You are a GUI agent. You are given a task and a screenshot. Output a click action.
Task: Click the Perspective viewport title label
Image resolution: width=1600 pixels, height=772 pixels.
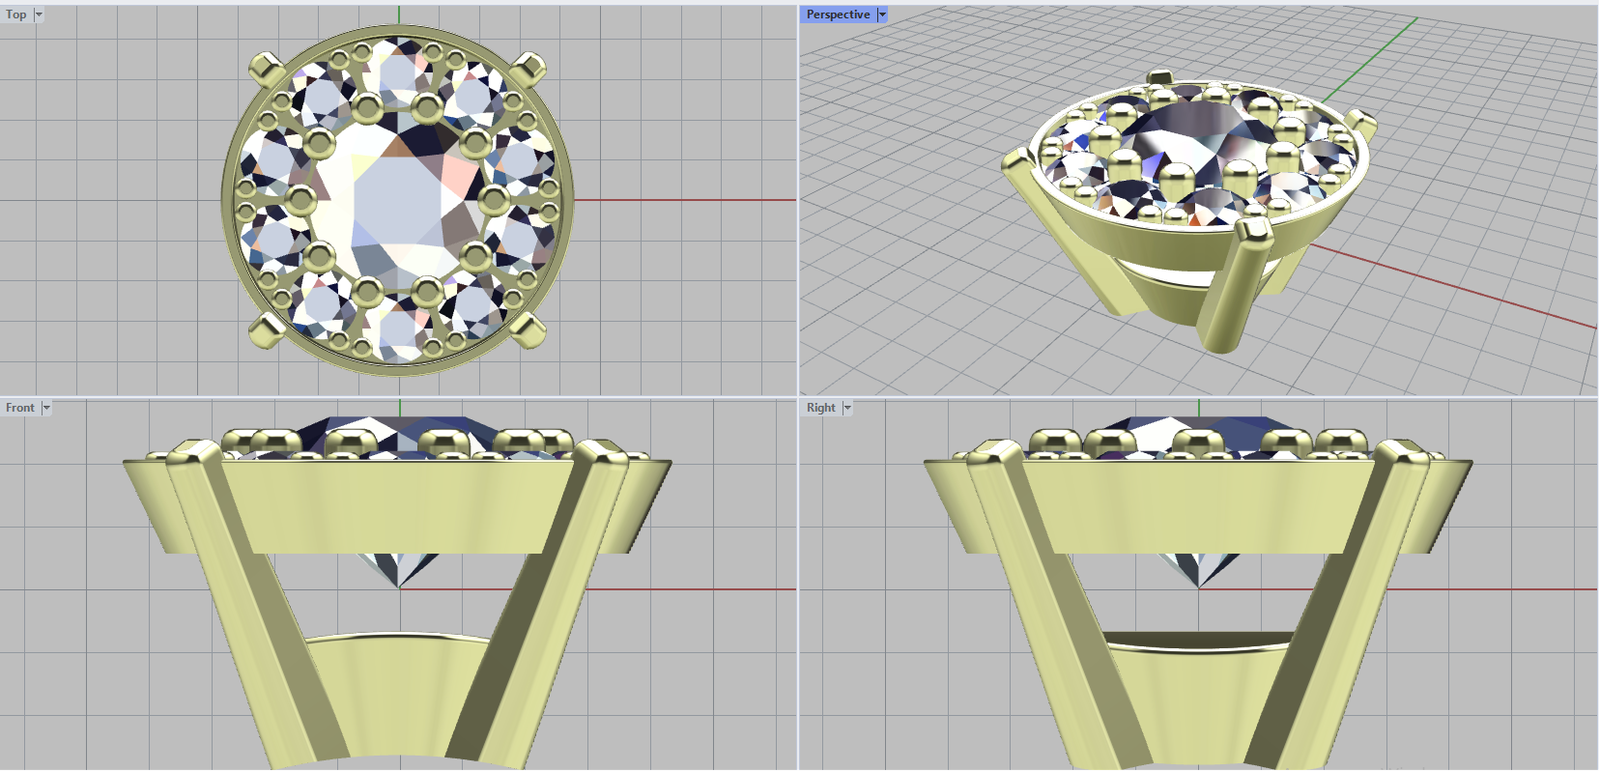click(838, 14)
